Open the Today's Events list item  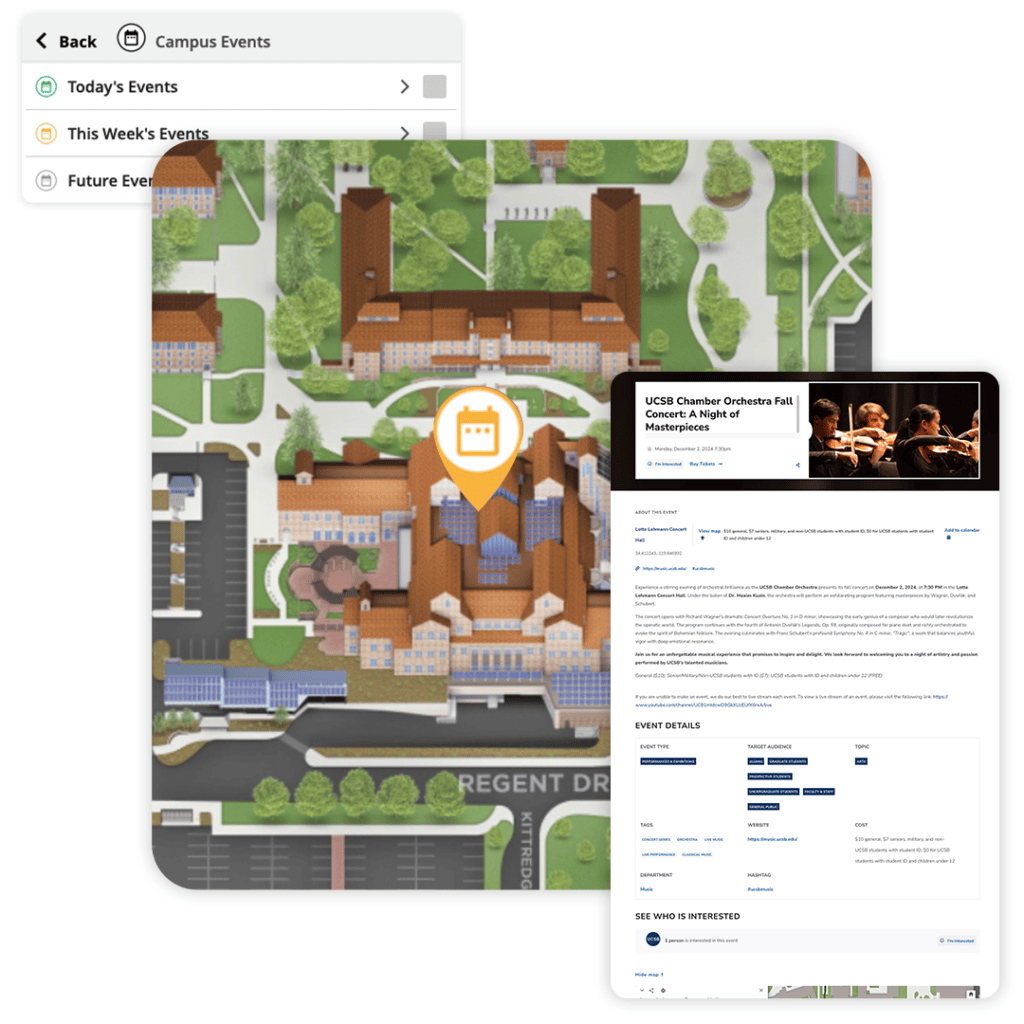123,87
